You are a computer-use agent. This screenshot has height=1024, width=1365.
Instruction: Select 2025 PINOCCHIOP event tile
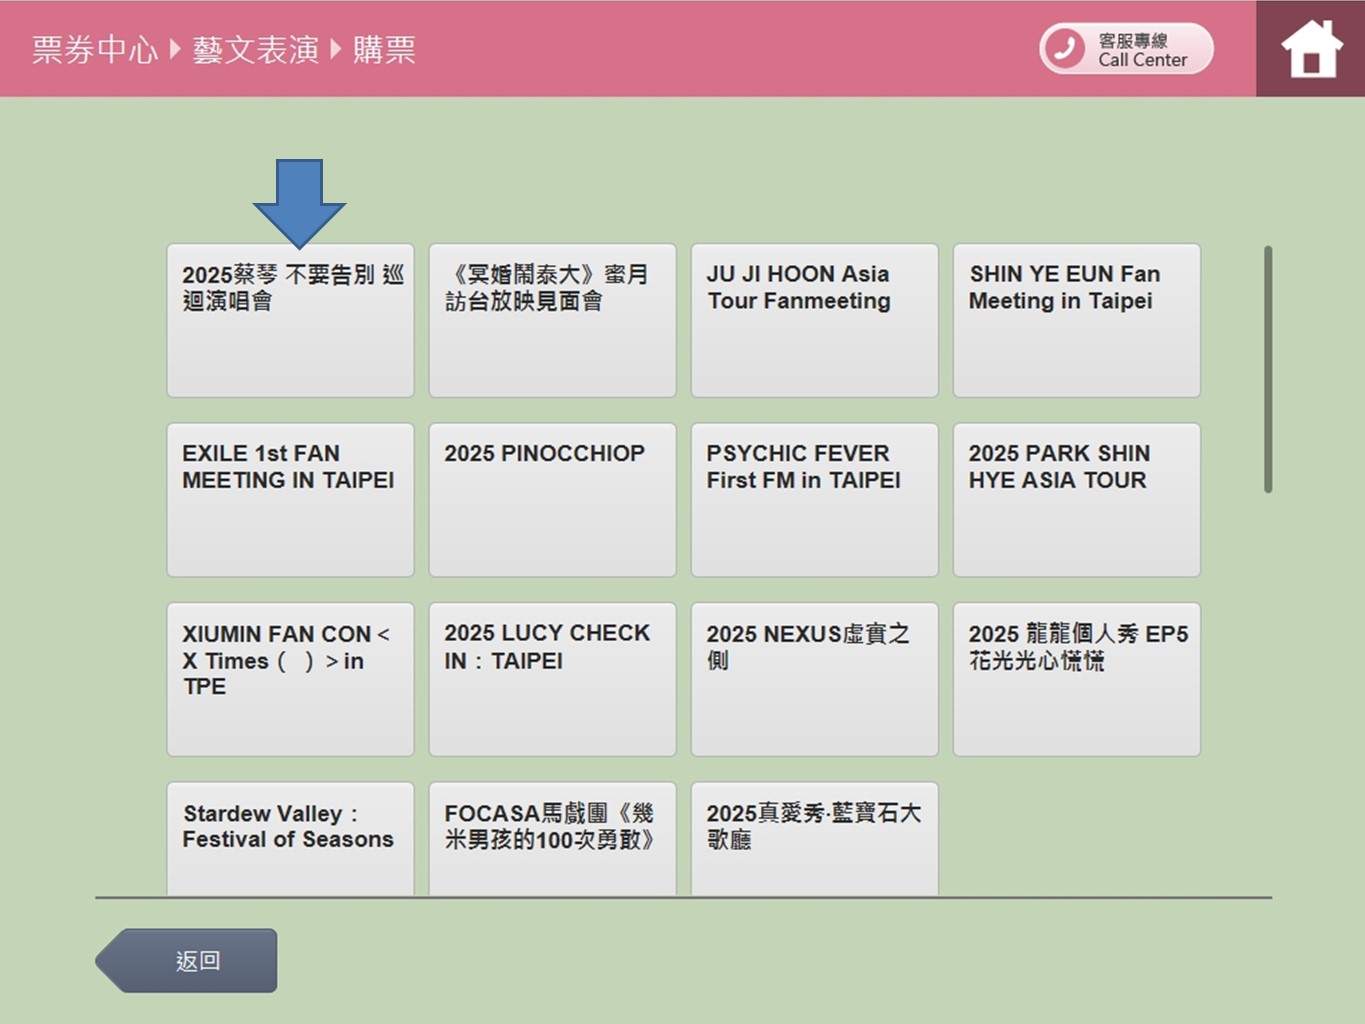click(552, 499)
